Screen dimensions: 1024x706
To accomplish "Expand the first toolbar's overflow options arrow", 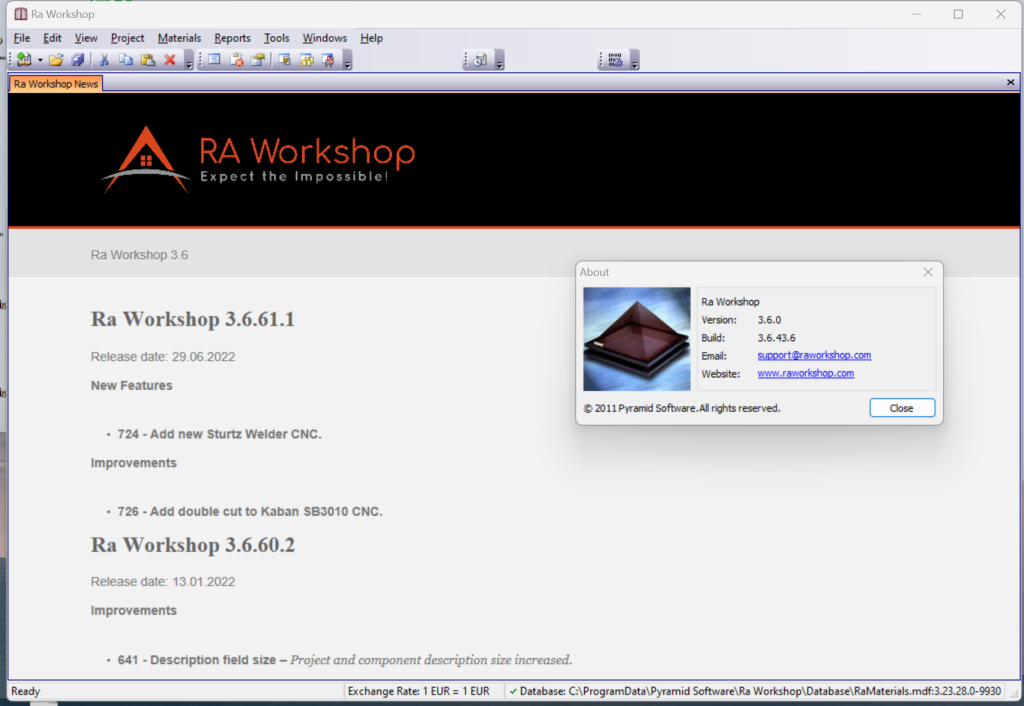I will point(189,62).
